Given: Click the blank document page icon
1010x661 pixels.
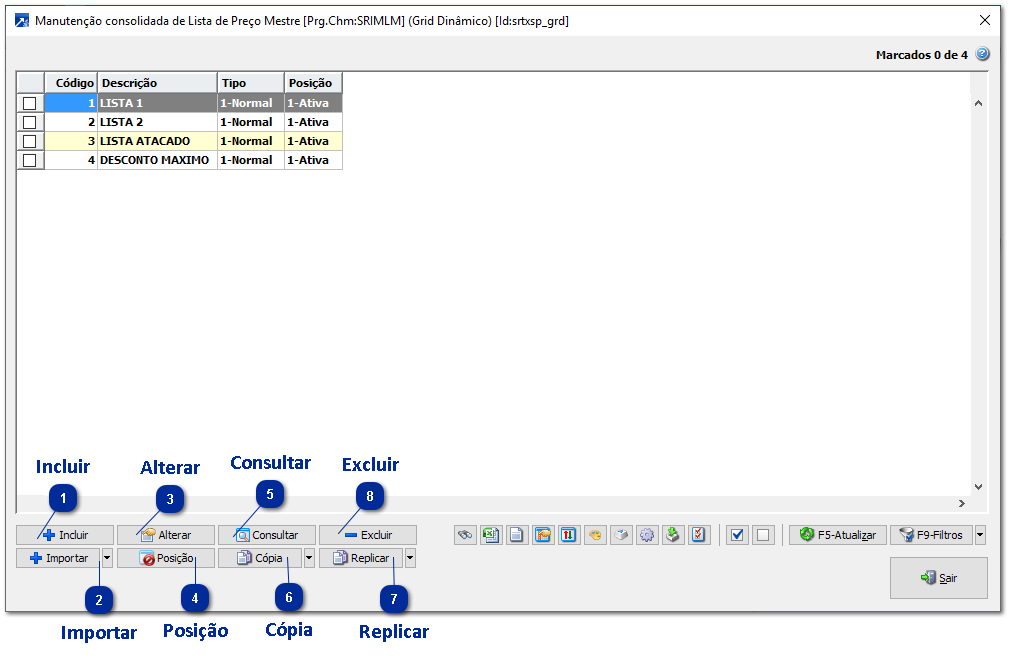Looking at the screenshot, I should [x=517, y=535].
